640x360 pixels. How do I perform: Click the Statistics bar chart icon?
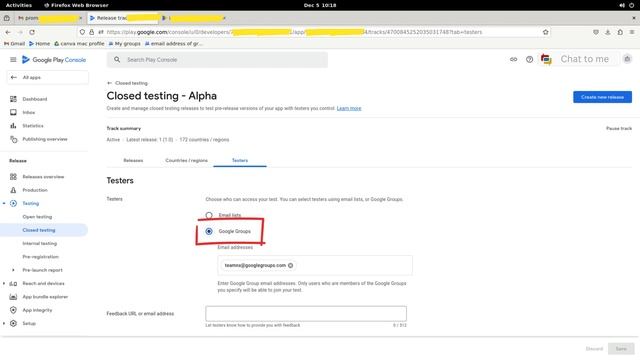pos(13,126)
